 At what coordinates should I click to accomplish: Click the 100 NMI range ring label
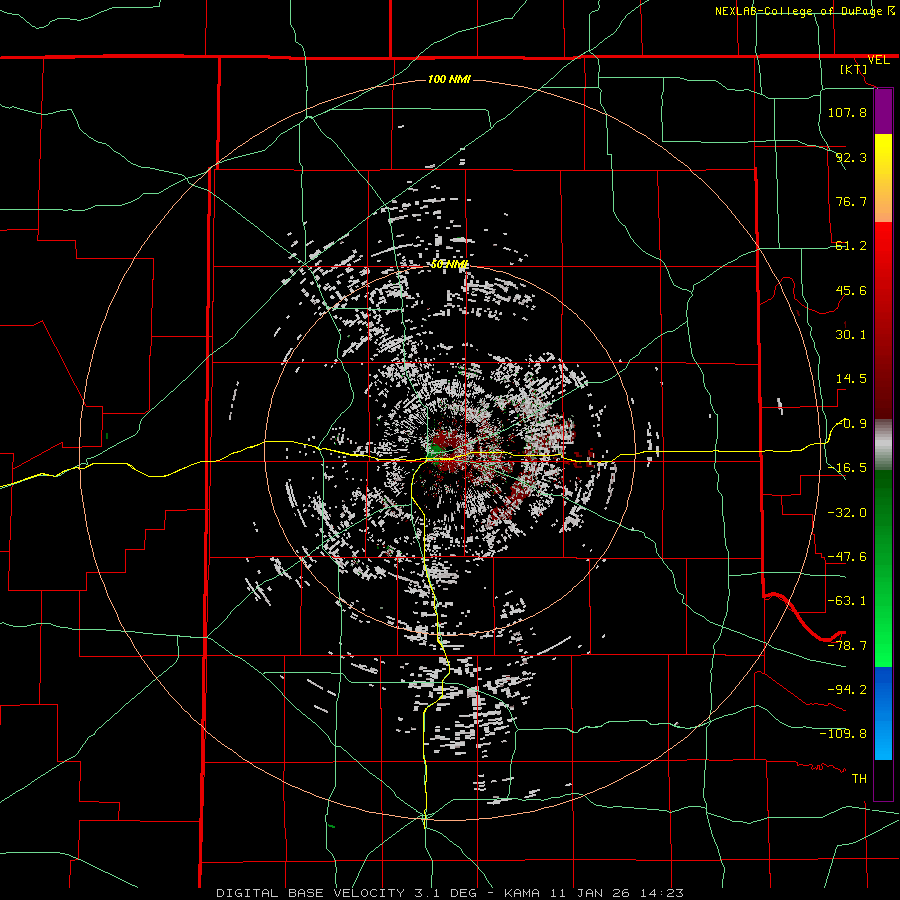coord(449,79)
